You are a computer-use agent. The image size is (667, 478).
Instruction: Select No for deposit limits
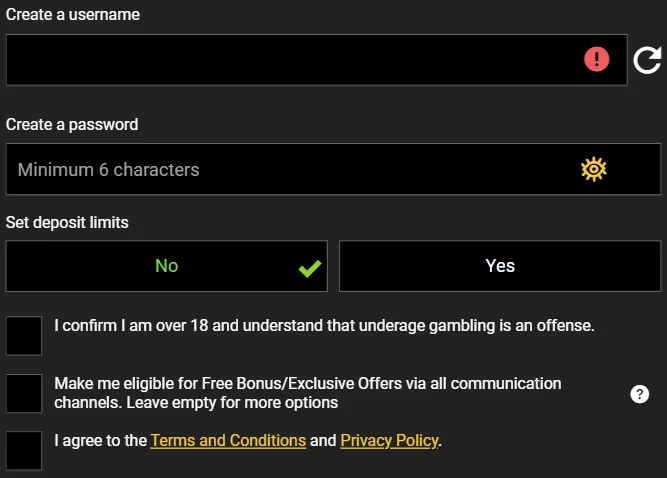pos(166,266)
